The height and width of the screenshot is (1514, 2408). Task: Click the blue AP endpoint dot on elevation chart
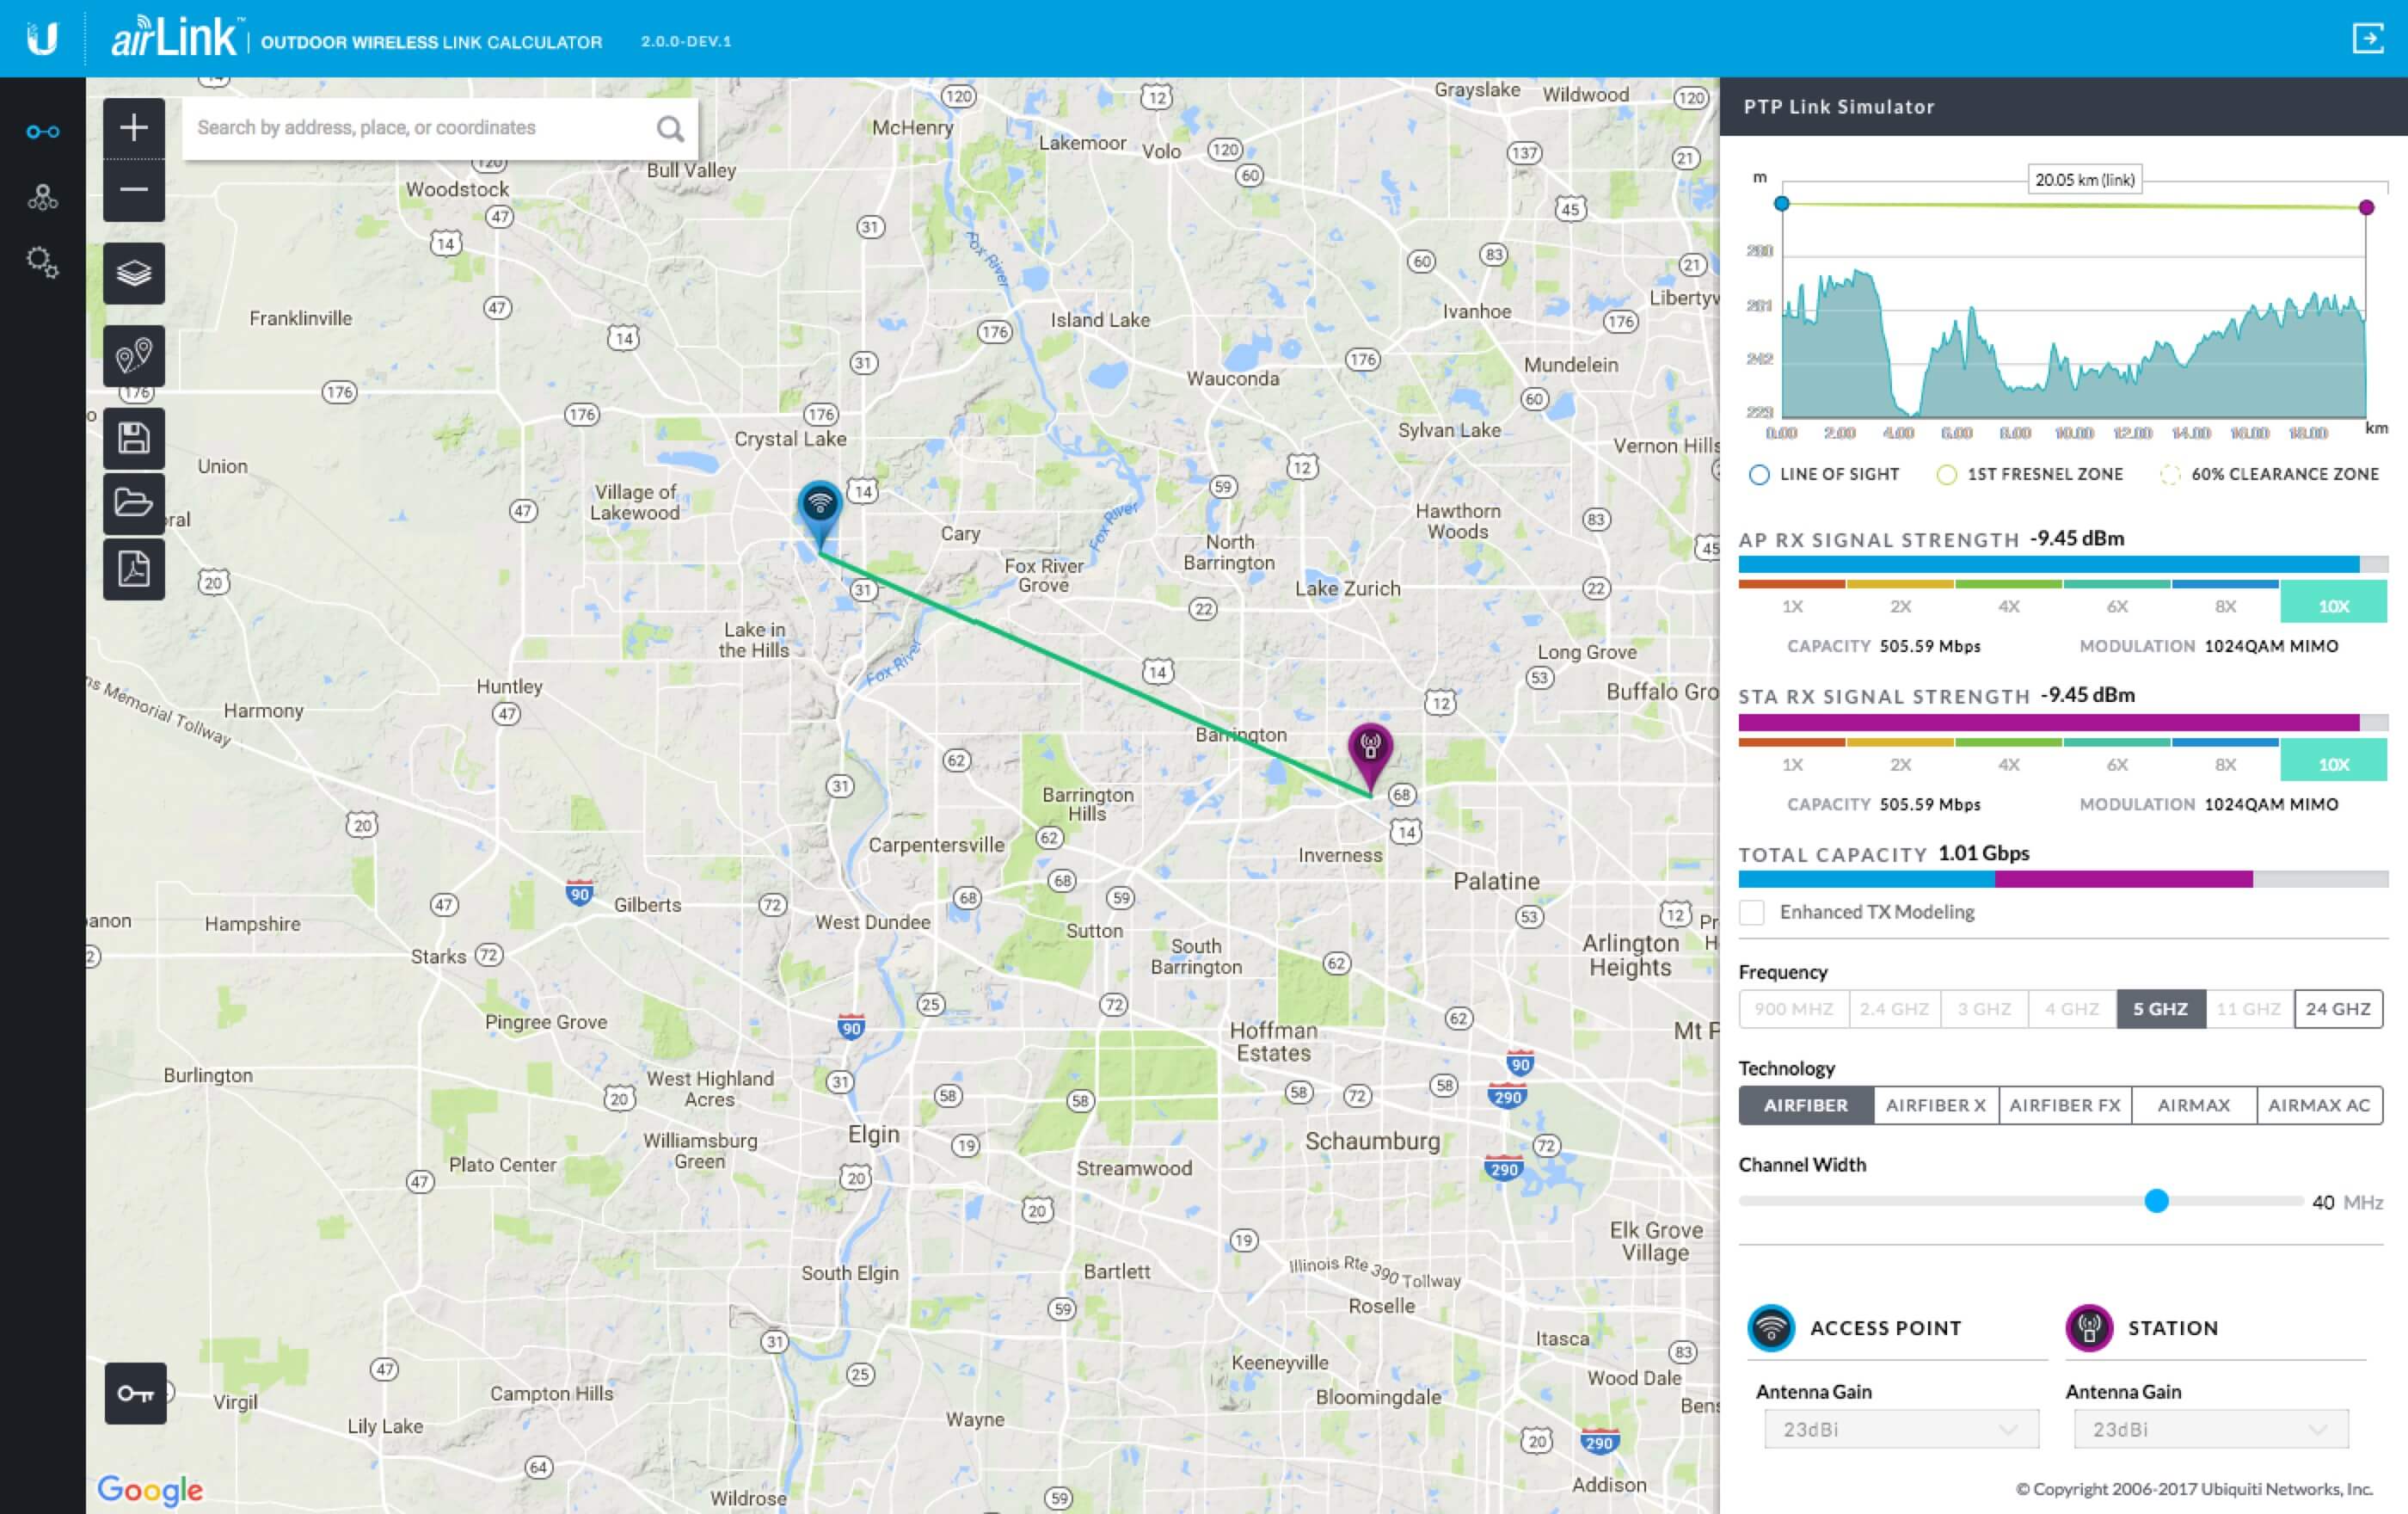coord(1781,203)
